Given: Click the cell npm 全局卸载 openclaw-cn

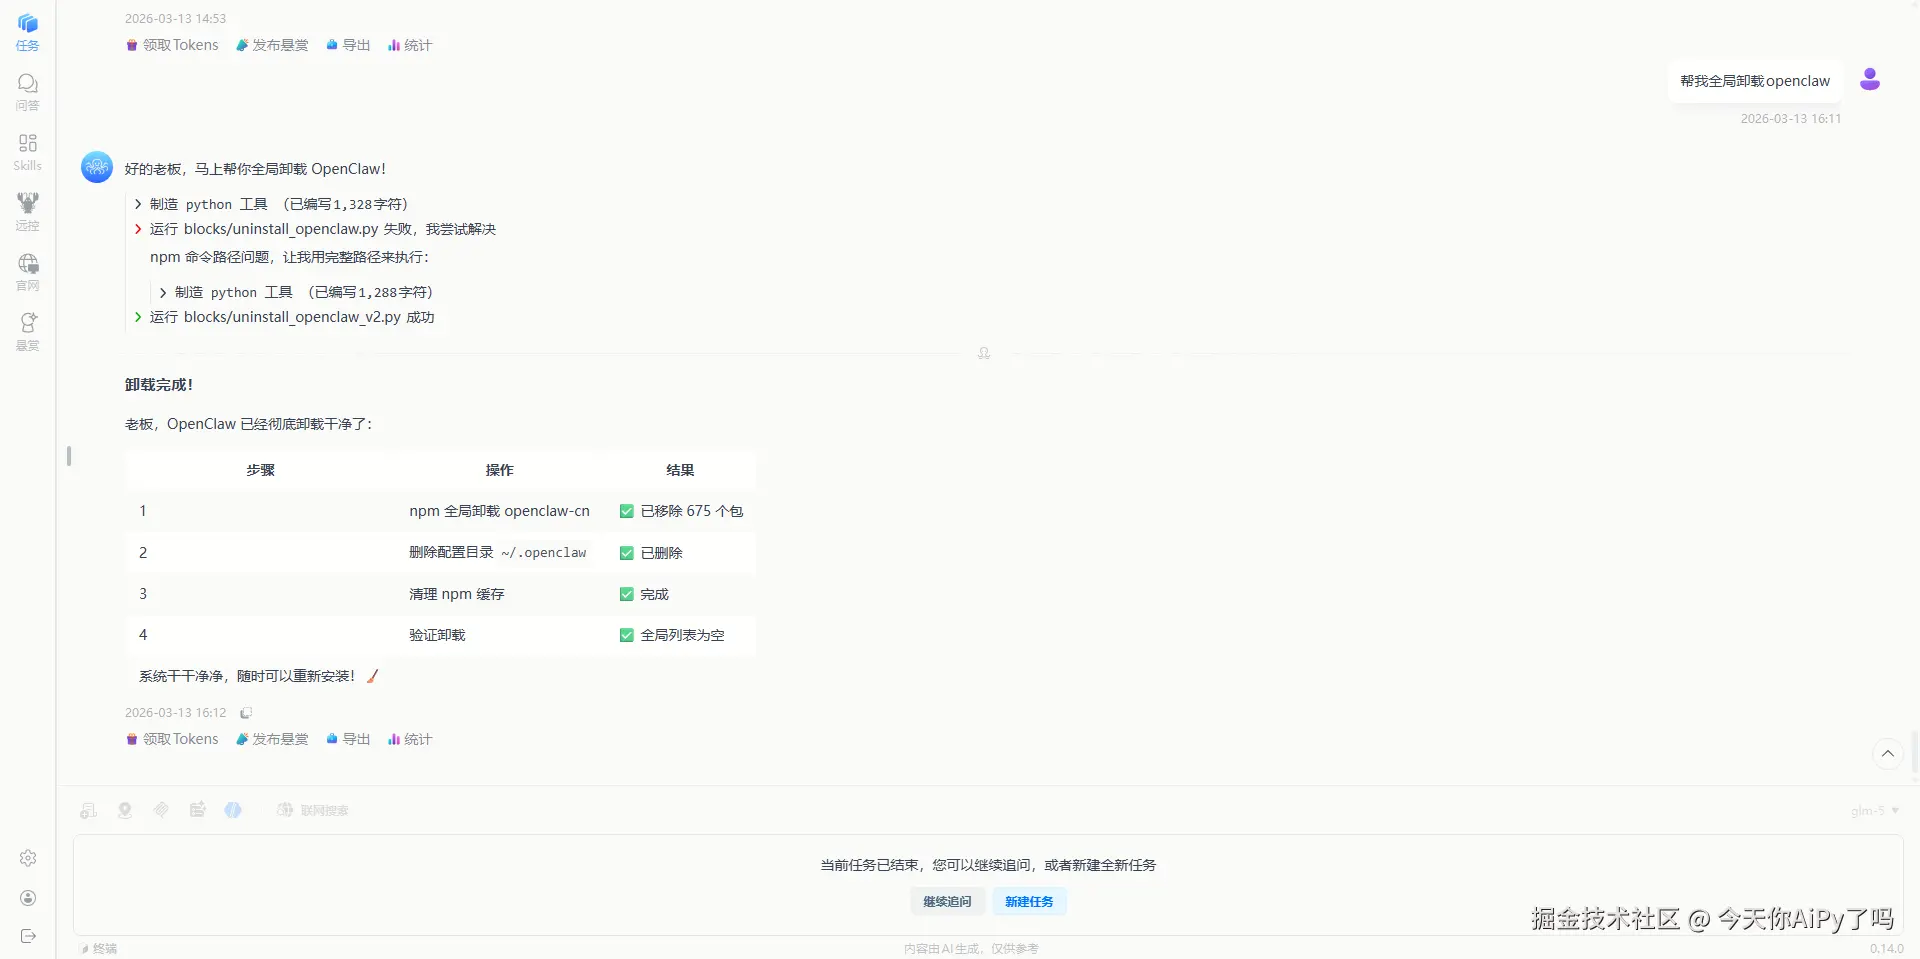Looking at the screenshot, I should [499, 511].
